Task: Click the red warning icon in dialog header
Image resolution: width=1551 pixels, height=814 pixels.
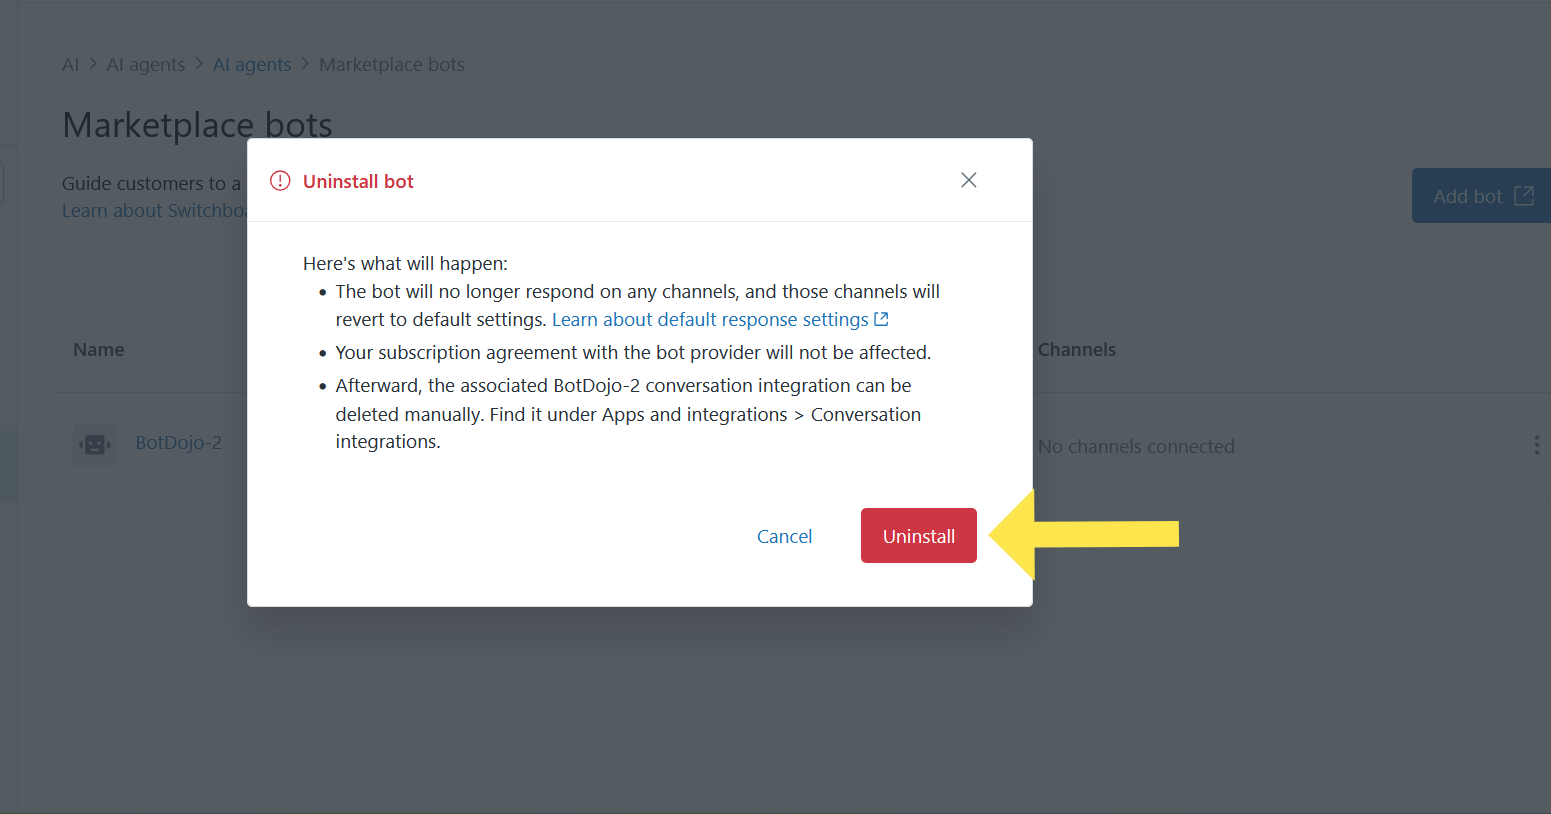Action: pos(280,181)
